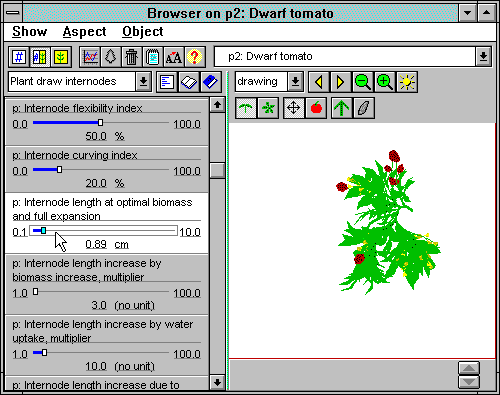Click the yellow sun icon
This screenshot has width=500, height=395.
(407, 82)
